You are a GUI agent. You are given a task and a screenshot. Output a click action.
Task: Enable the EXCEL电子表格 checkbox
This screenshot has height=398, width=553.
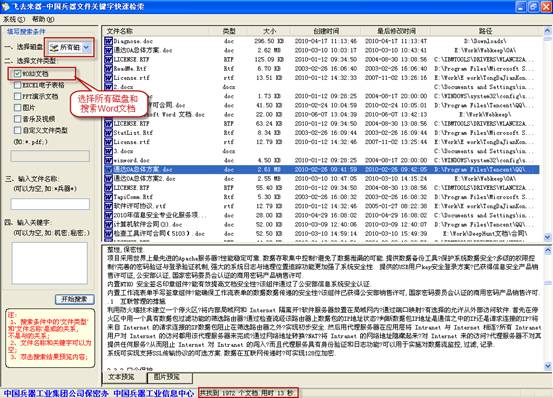click(x=17, y=85)
